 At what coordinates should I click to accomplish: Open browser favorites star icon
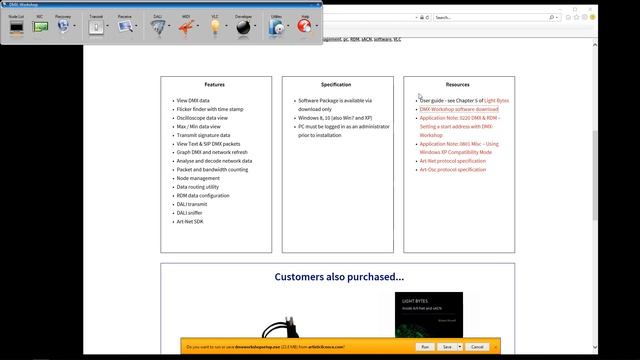click(576, 18)
